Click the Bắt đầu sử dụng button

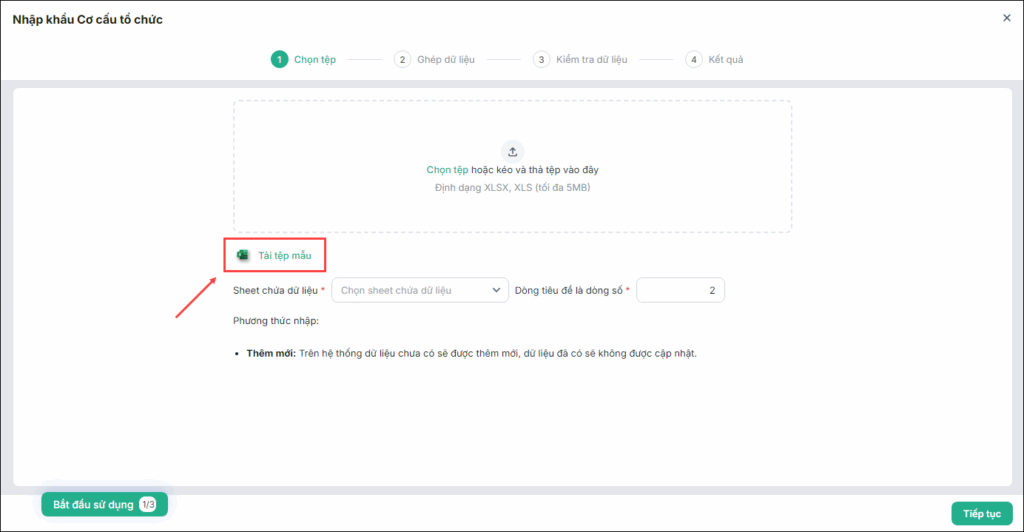104,505
